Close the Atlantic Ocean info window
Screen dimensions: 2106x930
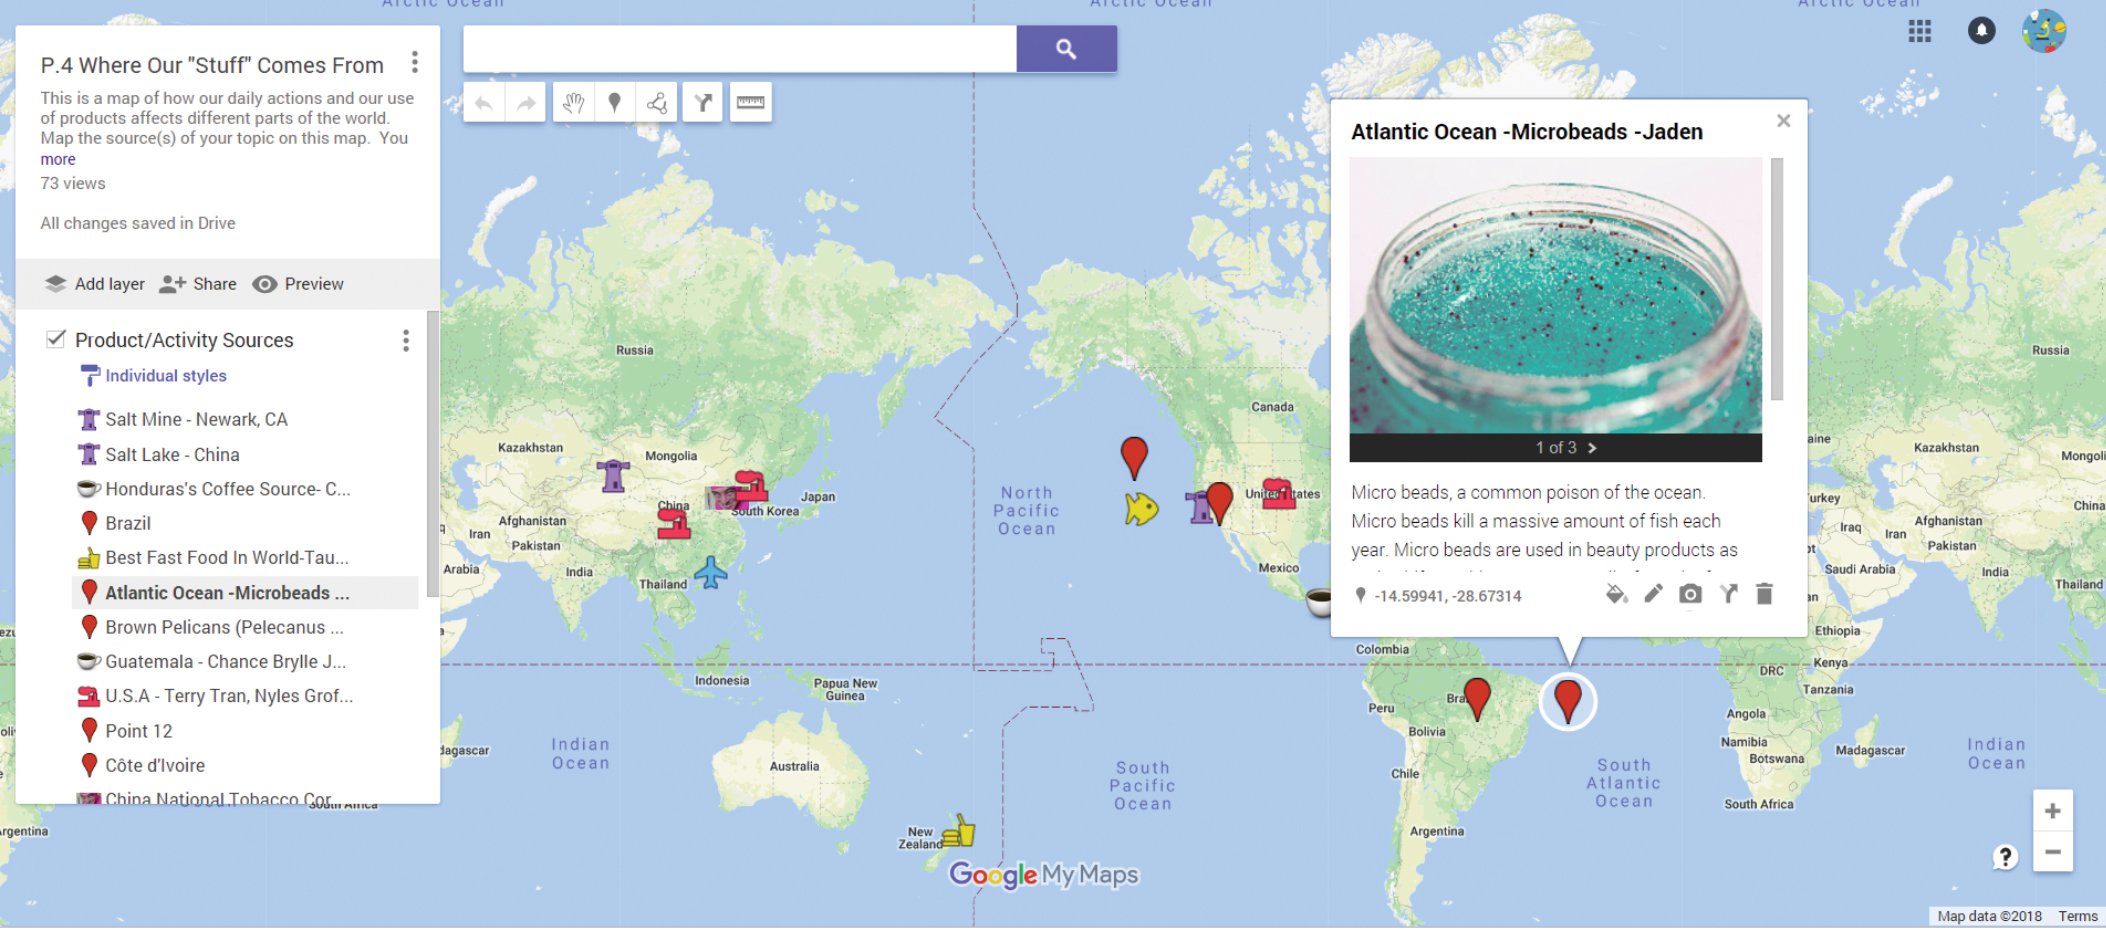coord(1783,121)
